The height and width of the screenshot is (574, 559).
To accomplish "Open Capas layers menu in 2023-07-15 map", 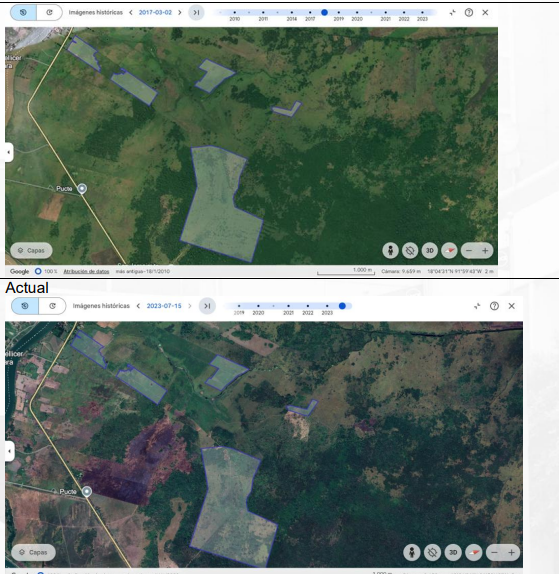I will (33, 552).
